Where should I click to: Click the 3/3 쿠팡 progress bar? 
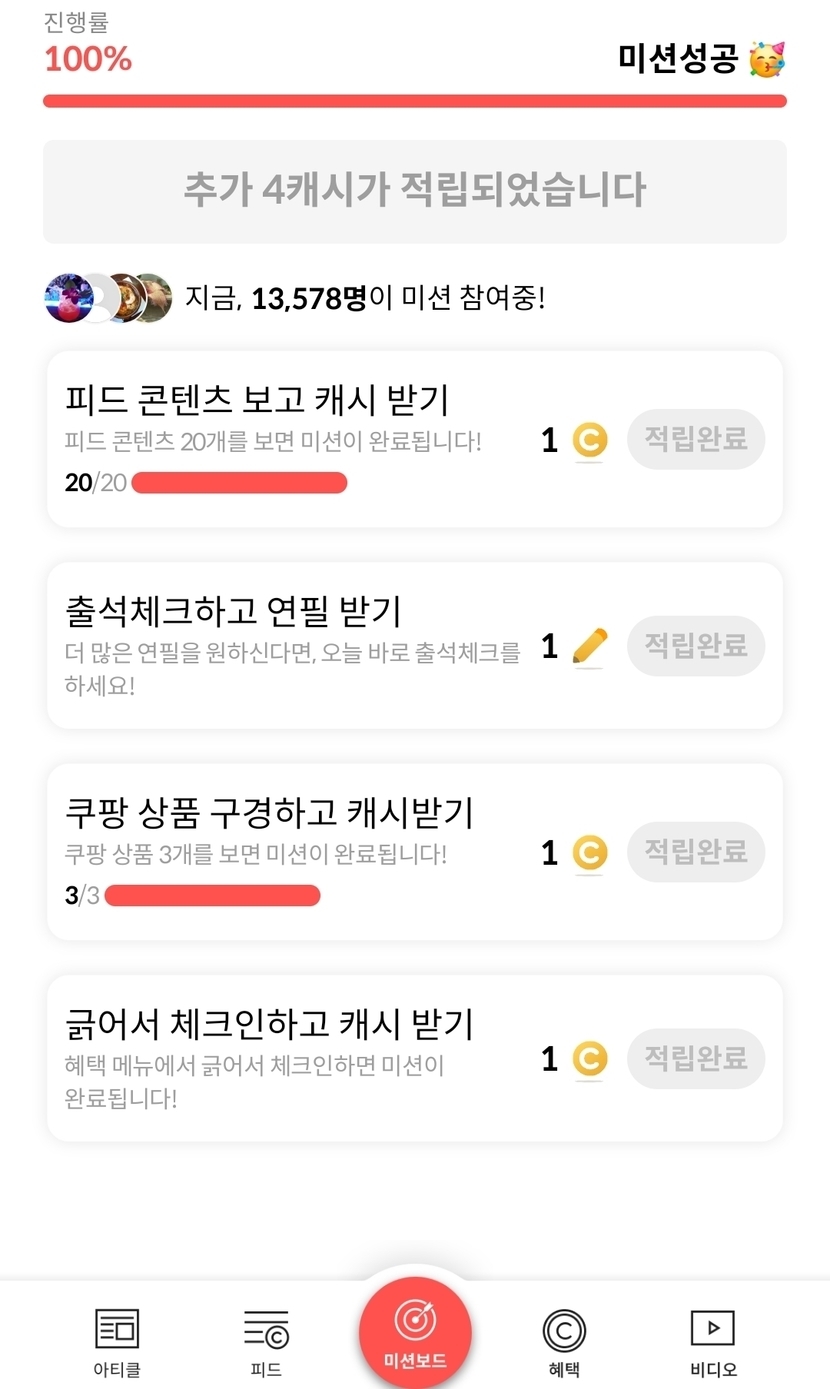[x=212, y=895]
